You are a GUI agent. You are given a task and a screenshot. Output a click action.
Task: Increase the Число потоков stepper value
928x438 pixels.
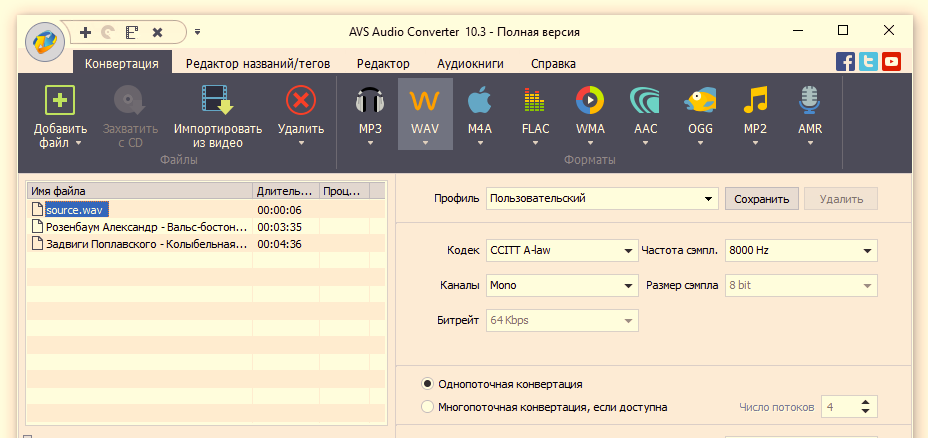tap(866, 402)
